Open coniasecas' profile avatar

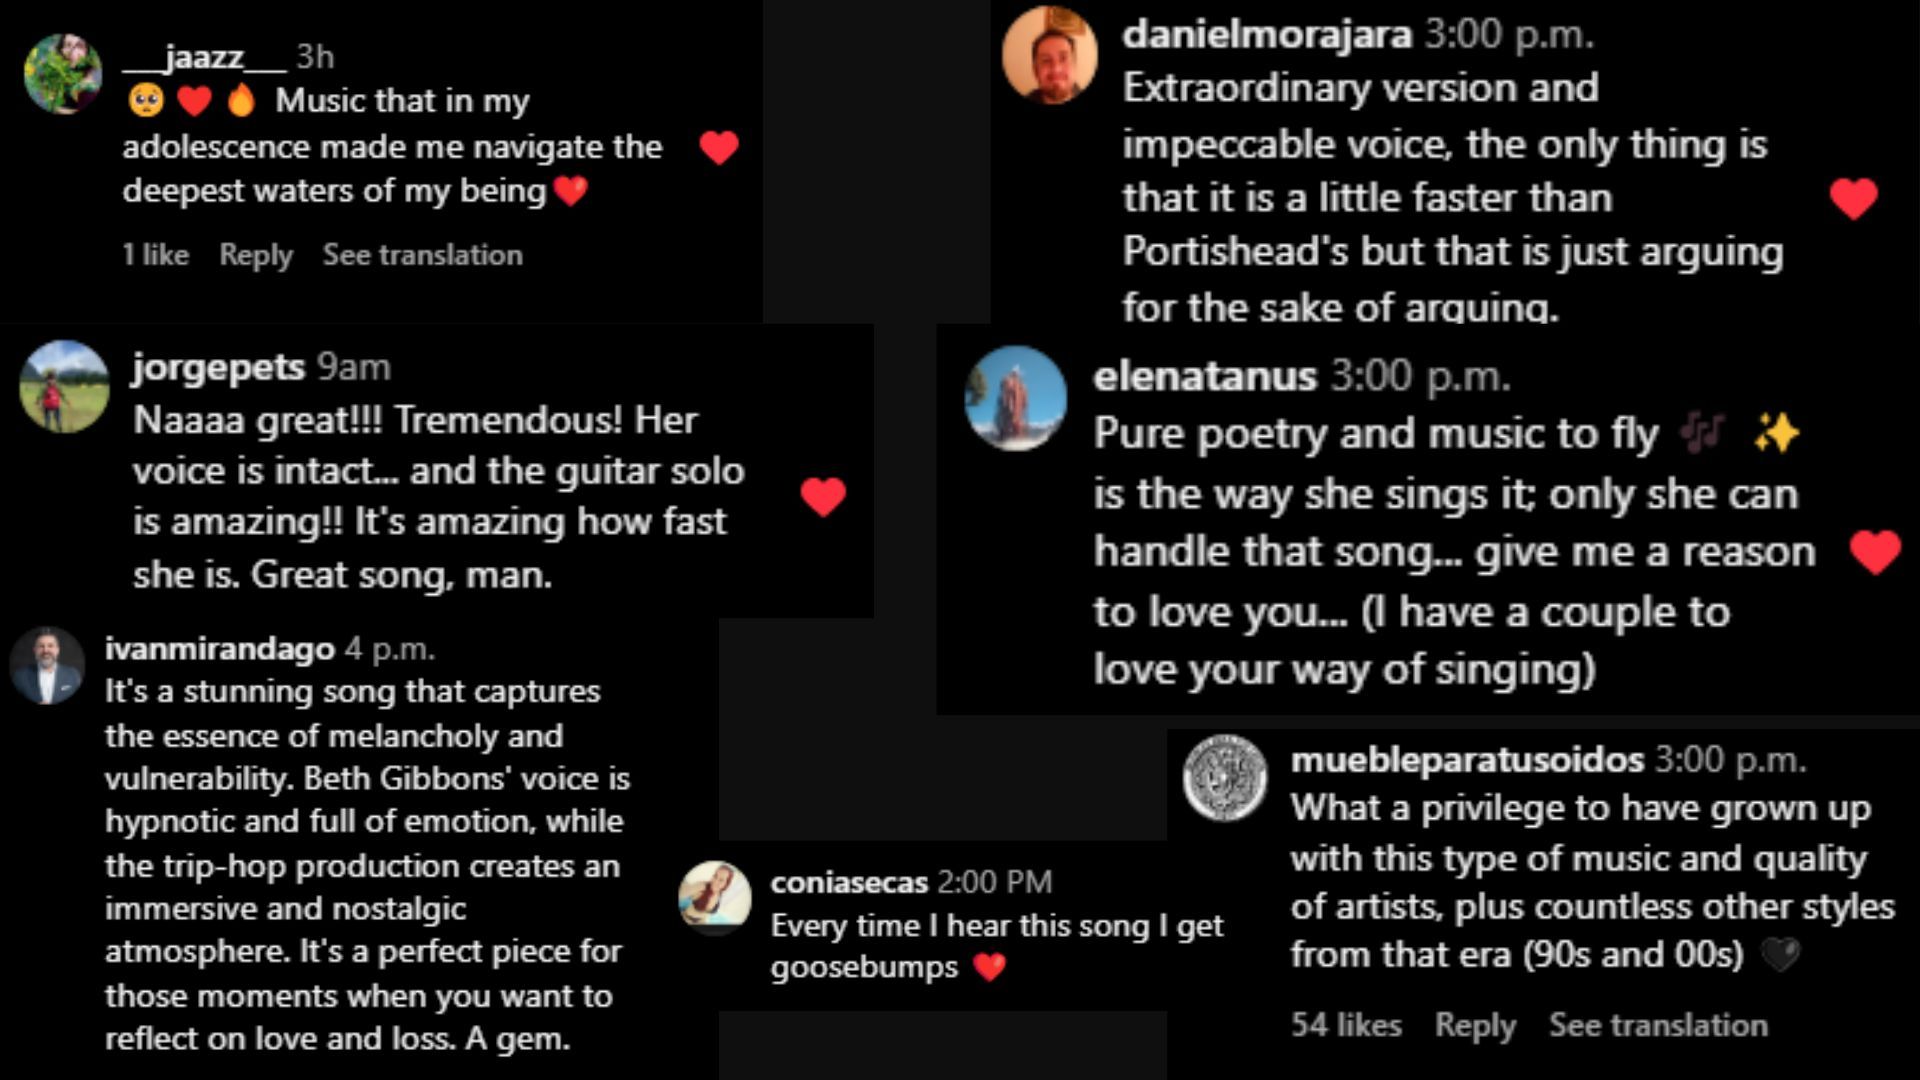pyautogui.click(x=715, y=897)
